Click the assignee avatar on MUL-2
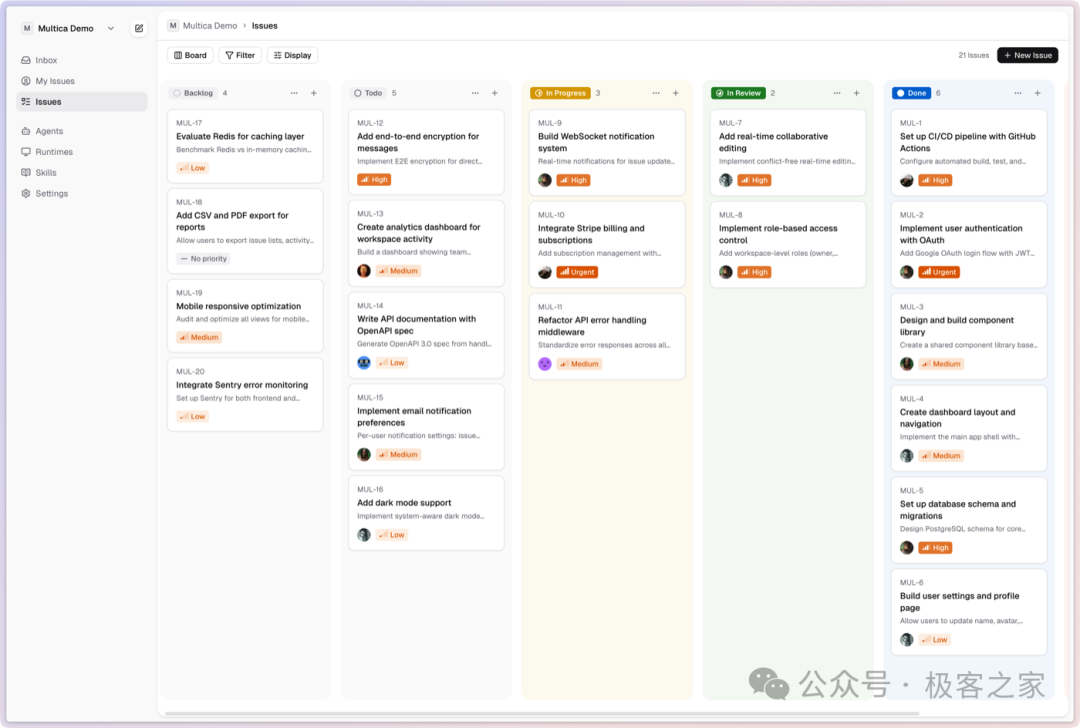The height and width of the screenshot is (728, 1080). [x=906, y=272]
